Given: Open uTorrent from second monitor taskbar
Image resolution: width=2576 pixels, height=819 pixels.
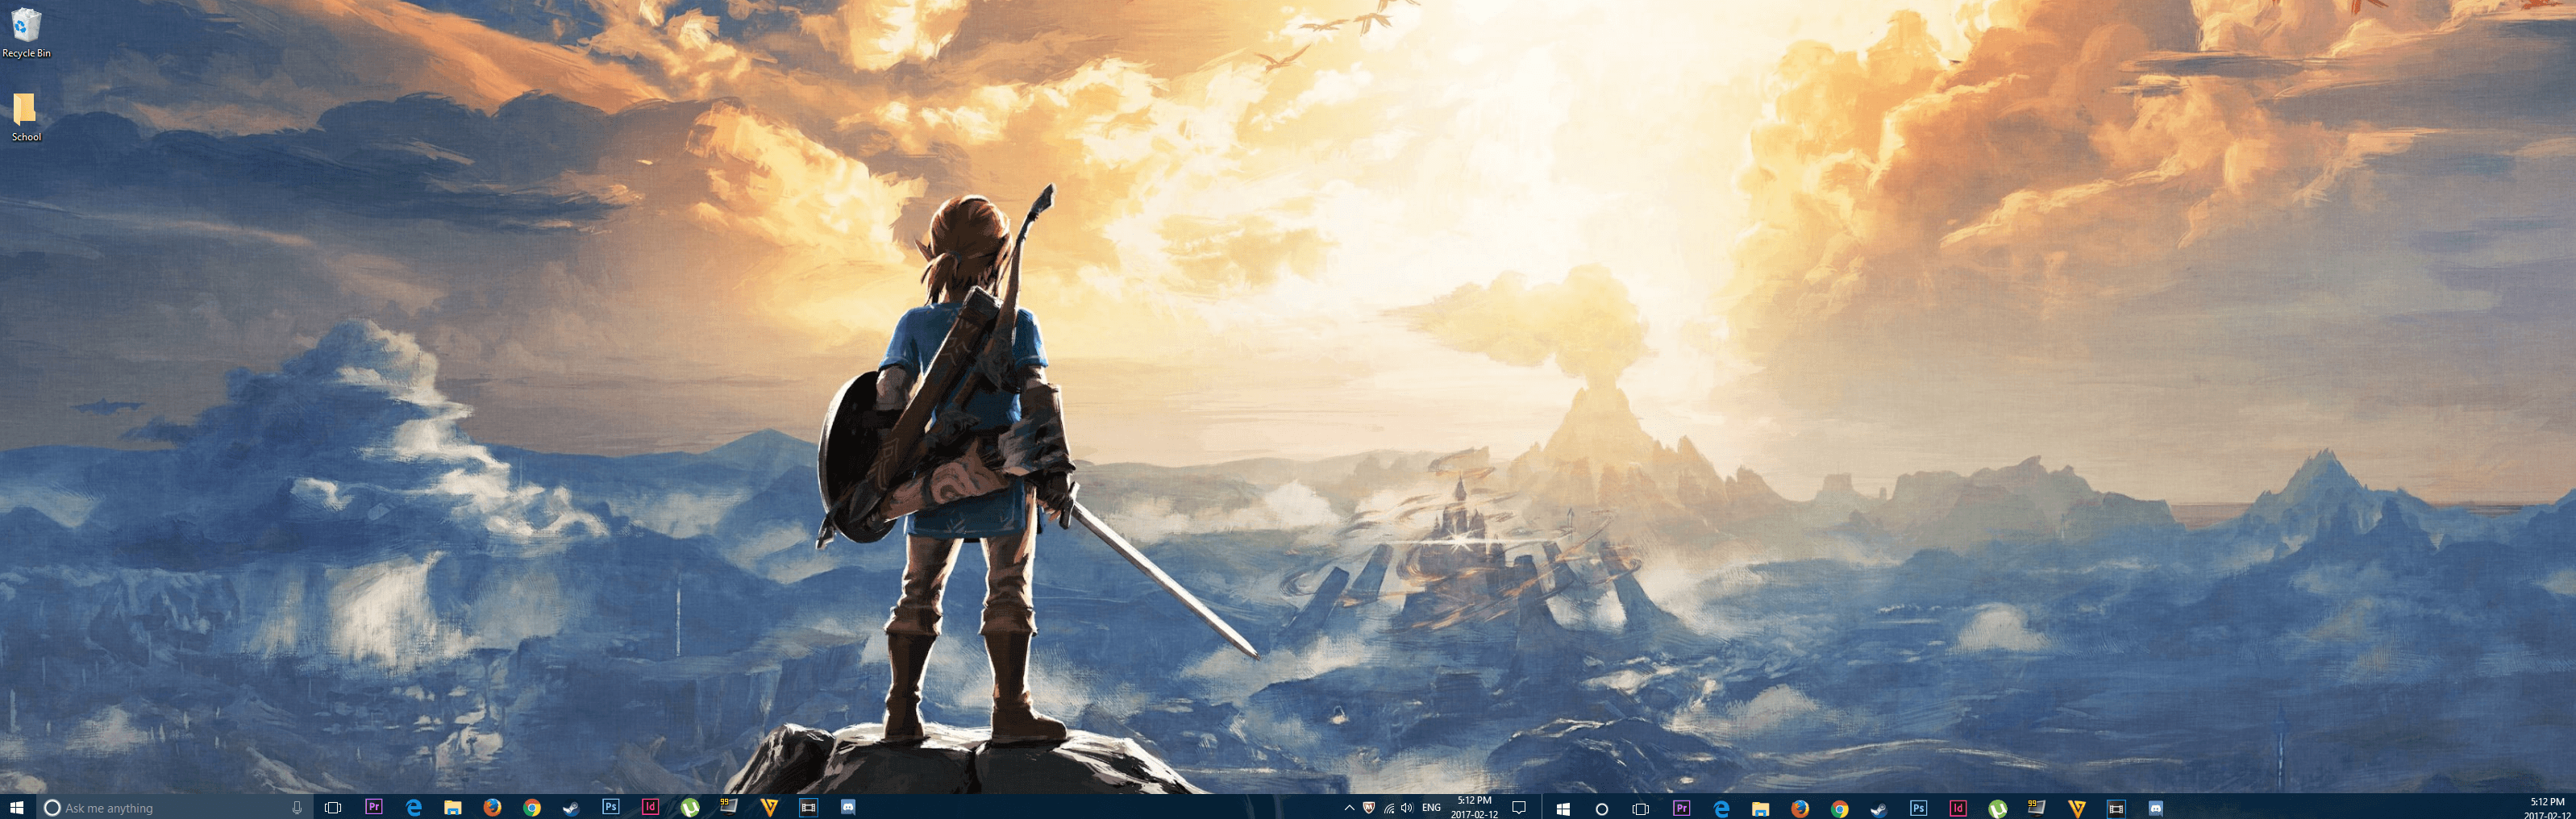Looking at the screenshot, I should [x=1997, y=808].
